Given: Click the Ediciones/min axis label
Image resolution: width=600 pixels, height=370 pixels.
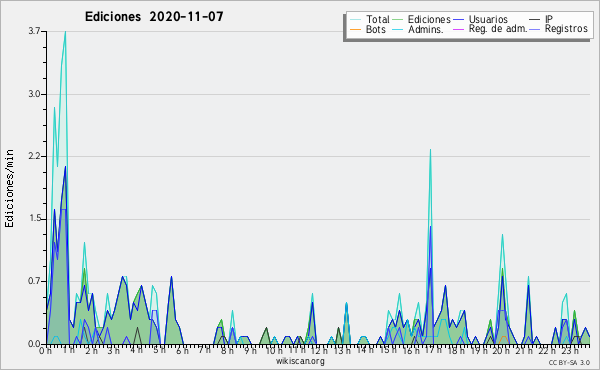Looking at the screenshot, I should [x=9, y=188].
